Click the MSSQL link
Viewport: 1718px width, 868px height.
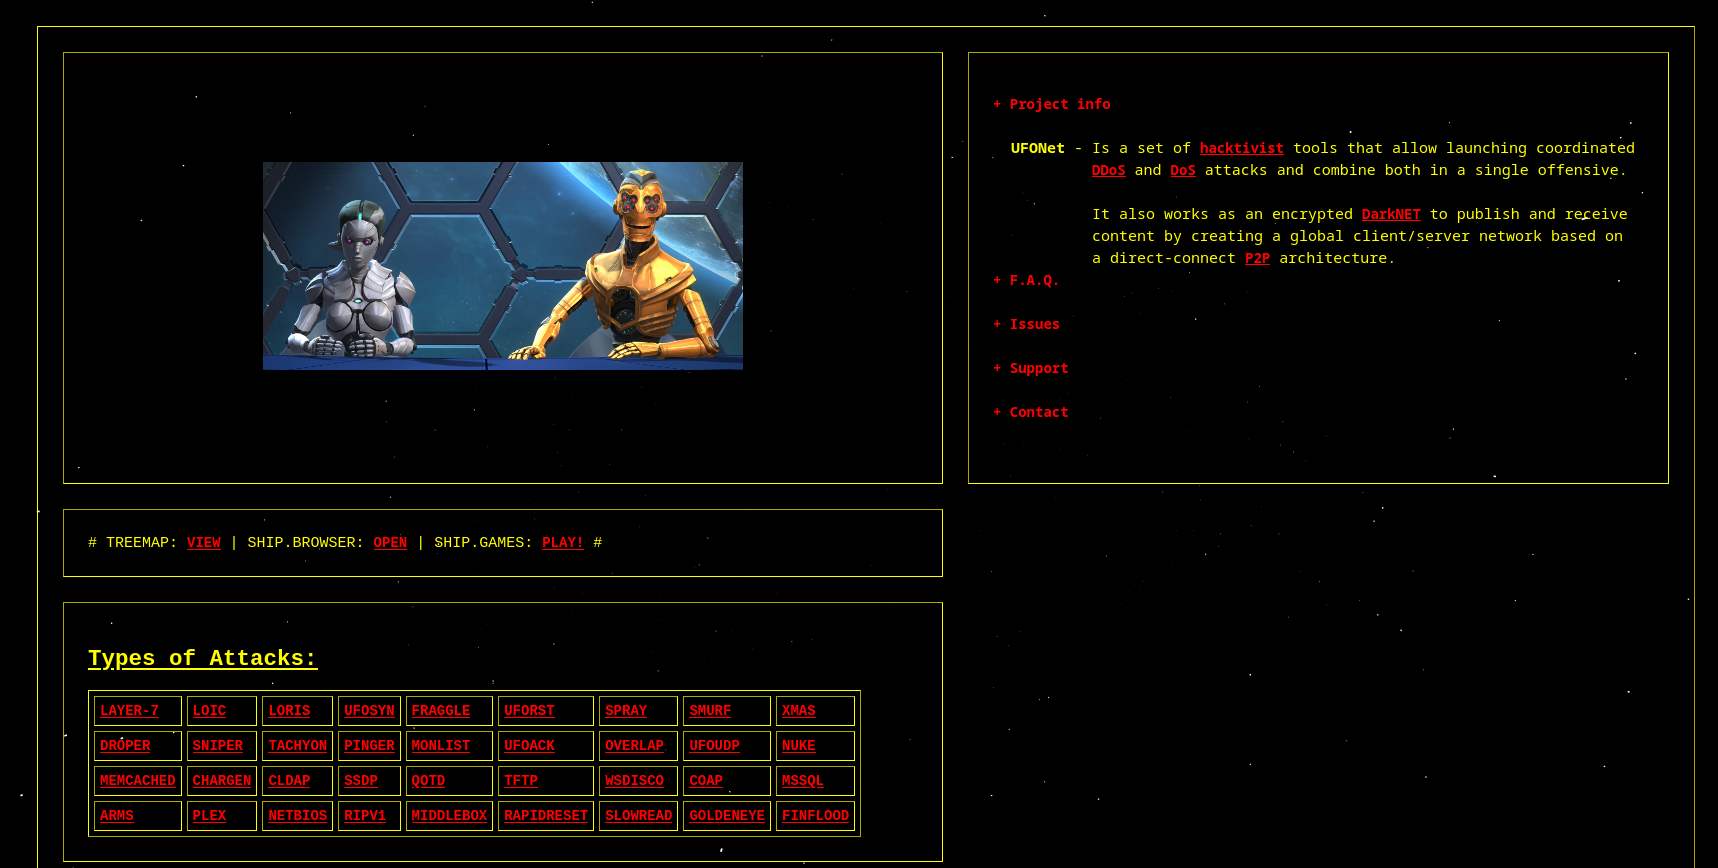coord(803,781)
